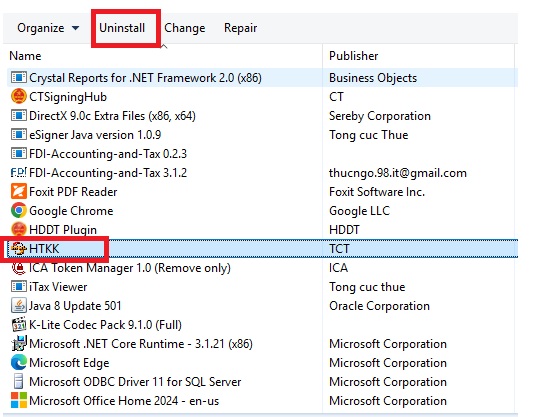
Task: Select the Microsoft Edge icon
Action: coord(18,362)
